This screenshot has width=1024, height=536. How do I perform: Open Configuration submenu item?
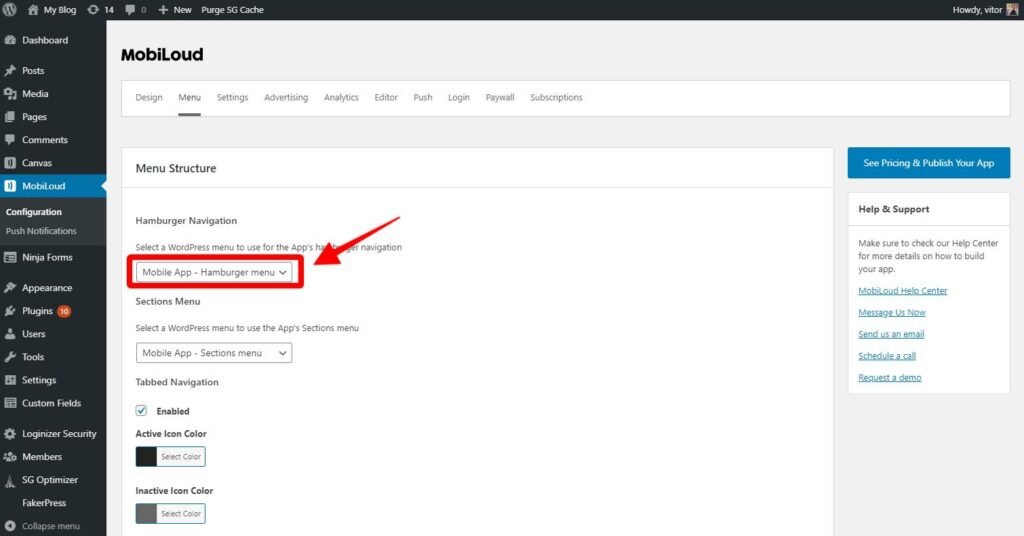(34, 212)
